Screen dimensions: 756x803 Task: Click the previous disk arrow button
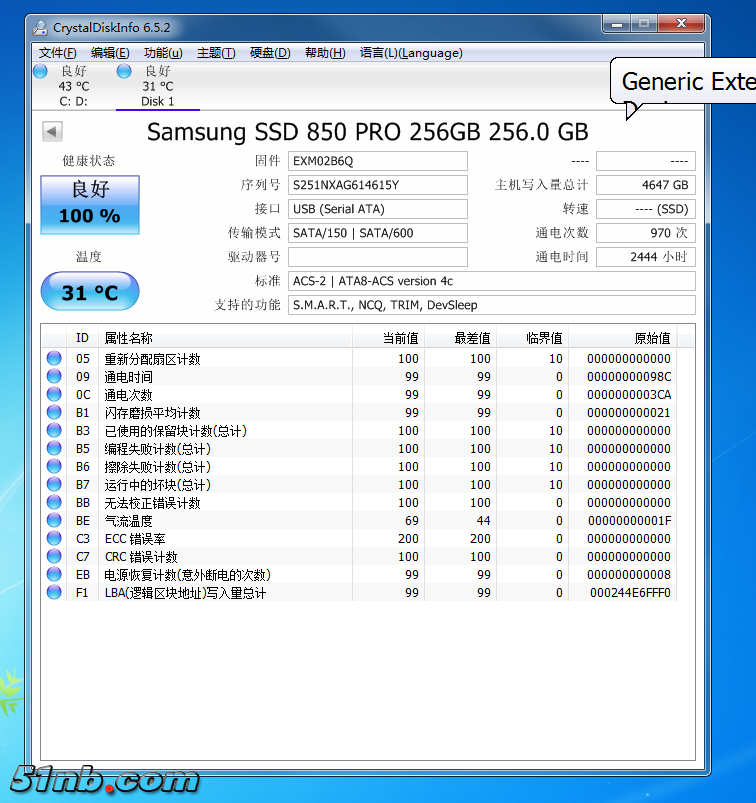(52, 132)
